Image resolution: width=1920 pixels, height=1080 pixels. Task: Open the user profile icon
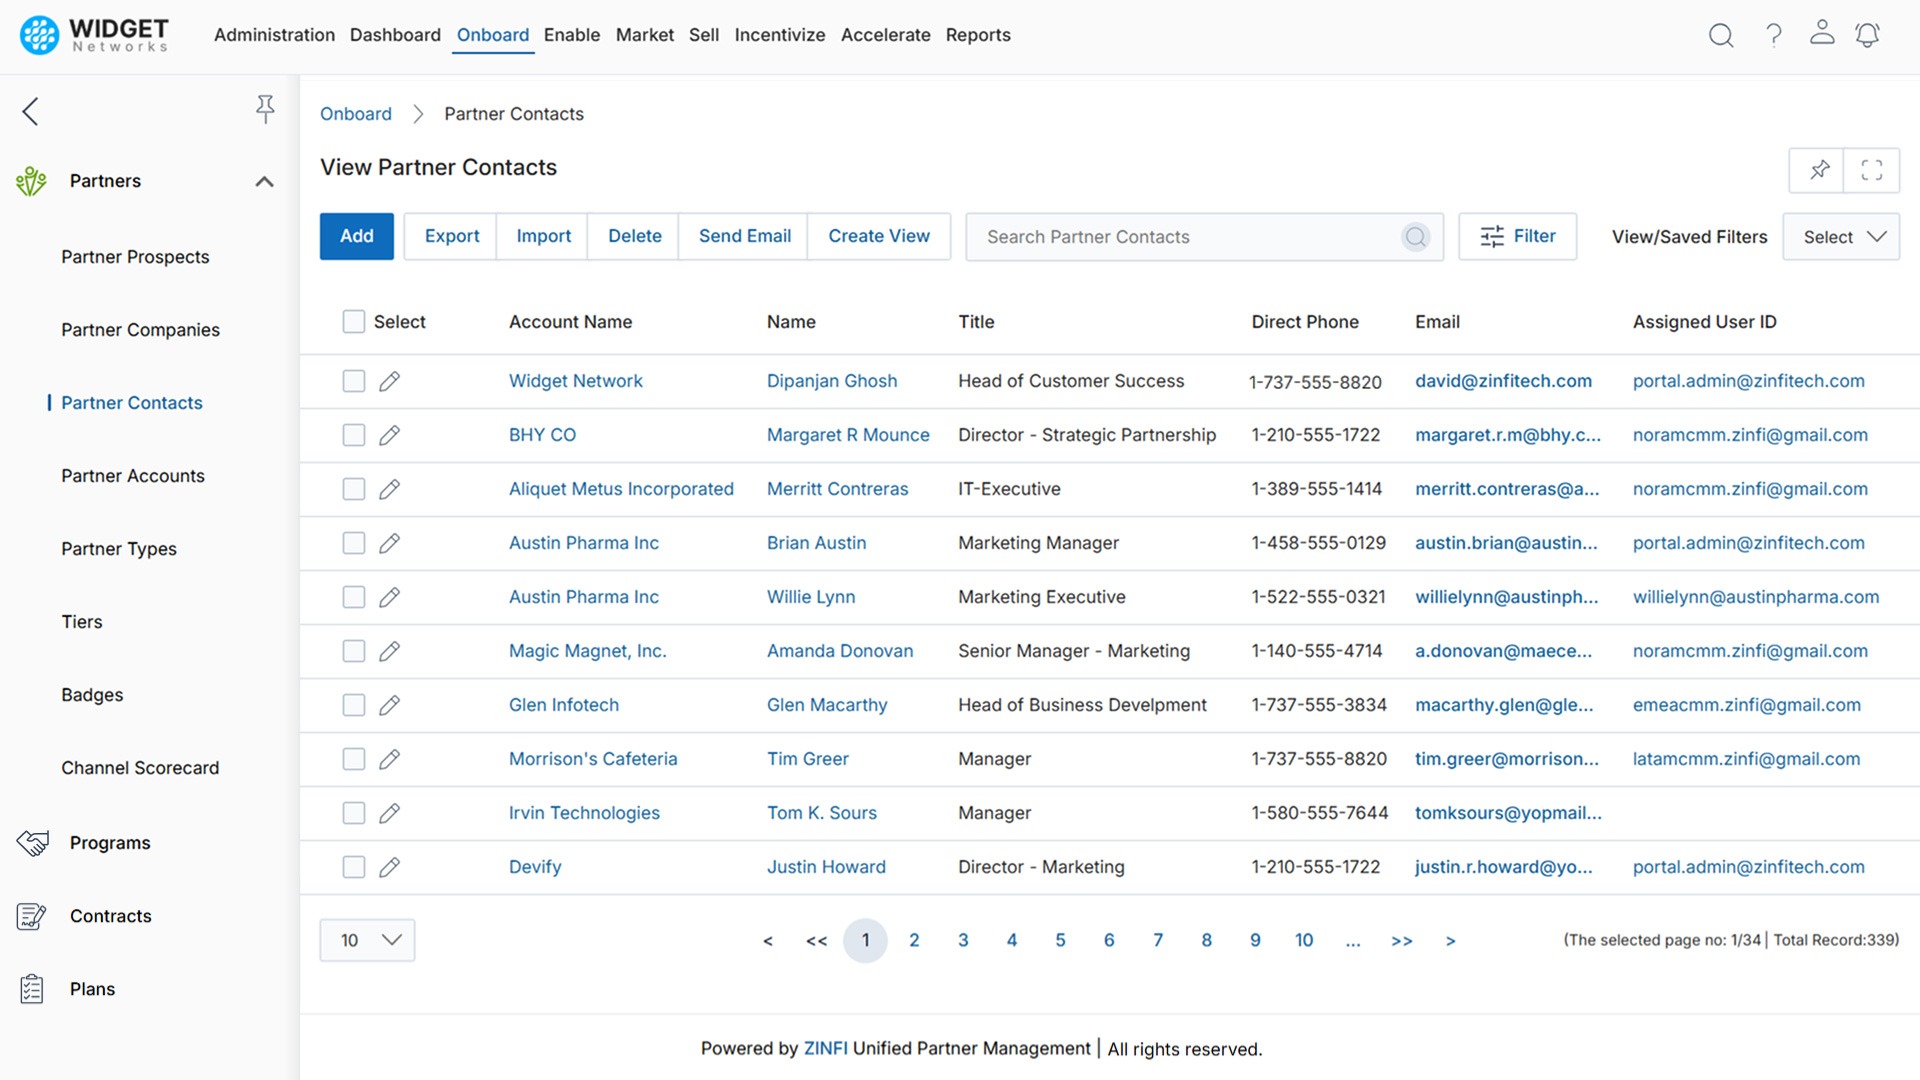1822,35
